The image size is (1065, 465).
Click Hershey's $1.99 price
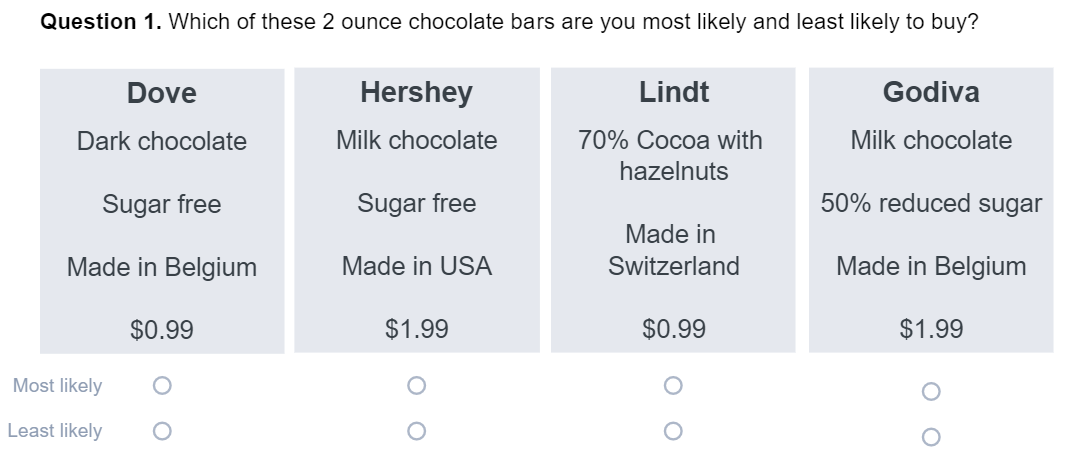(x=416, y=329)
